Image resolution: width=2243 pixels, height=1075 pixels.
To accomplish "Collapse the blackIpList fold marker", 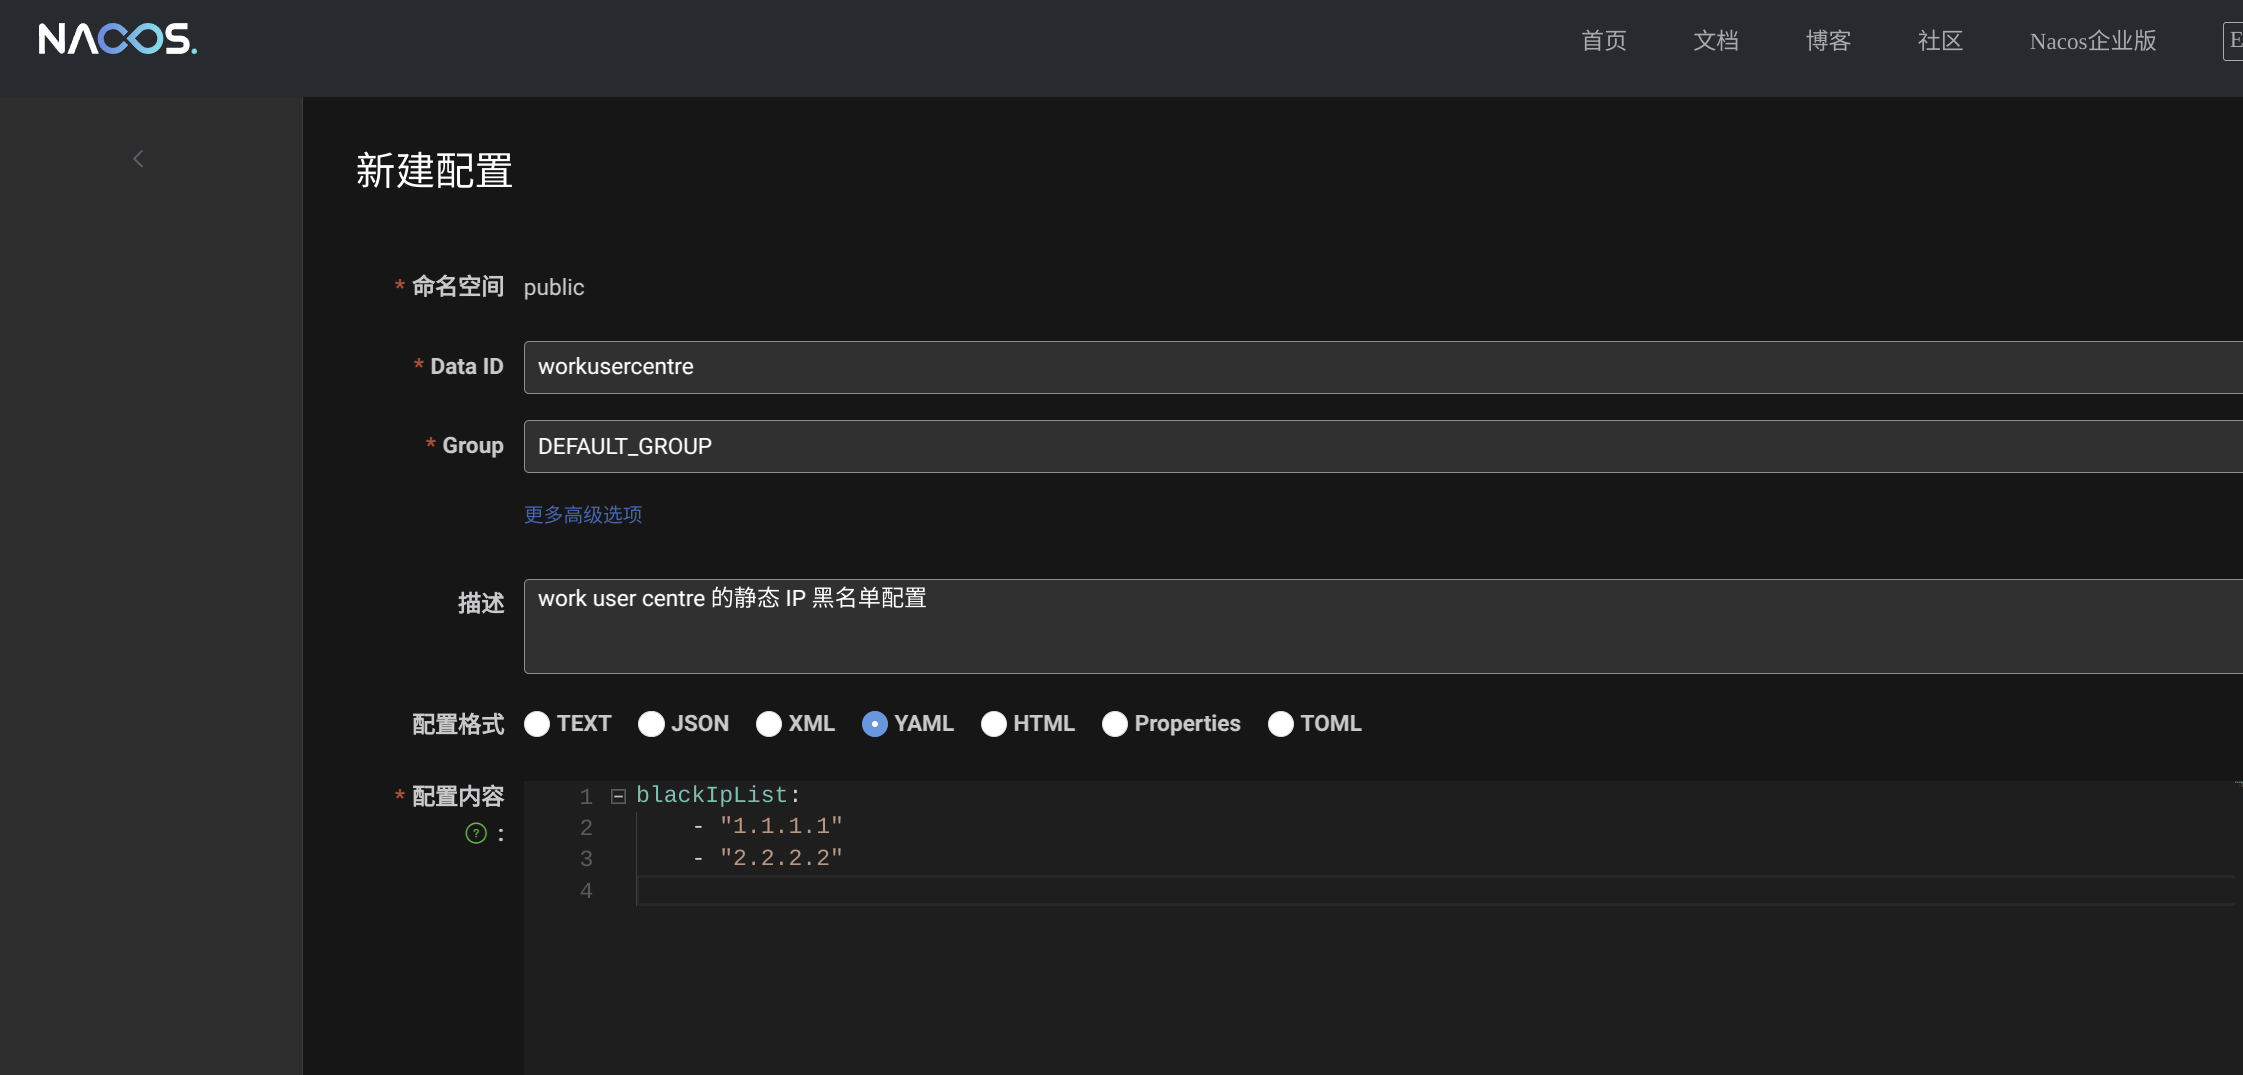I will 618,797.
